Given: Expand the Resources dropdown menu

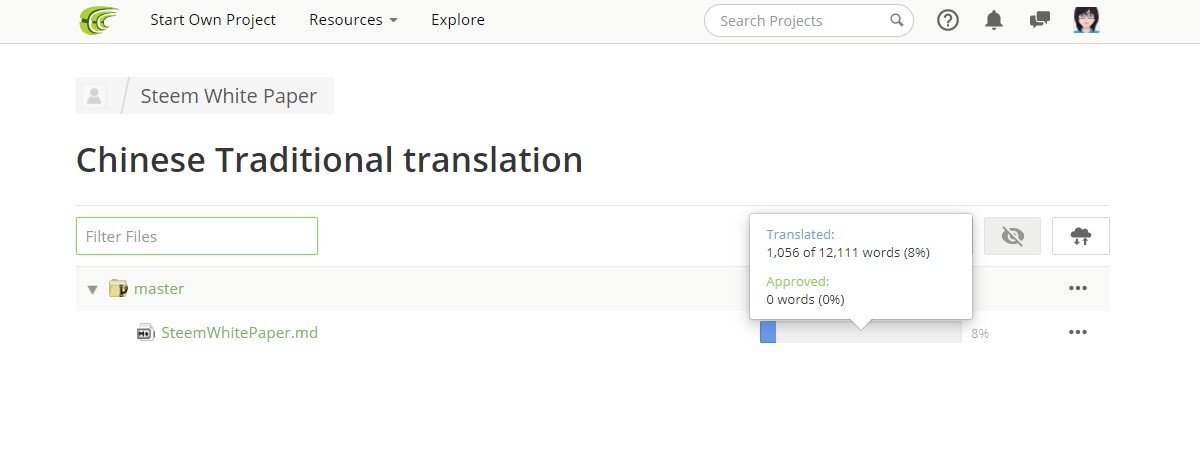Looking at the screenshot, I should (353, 20).
